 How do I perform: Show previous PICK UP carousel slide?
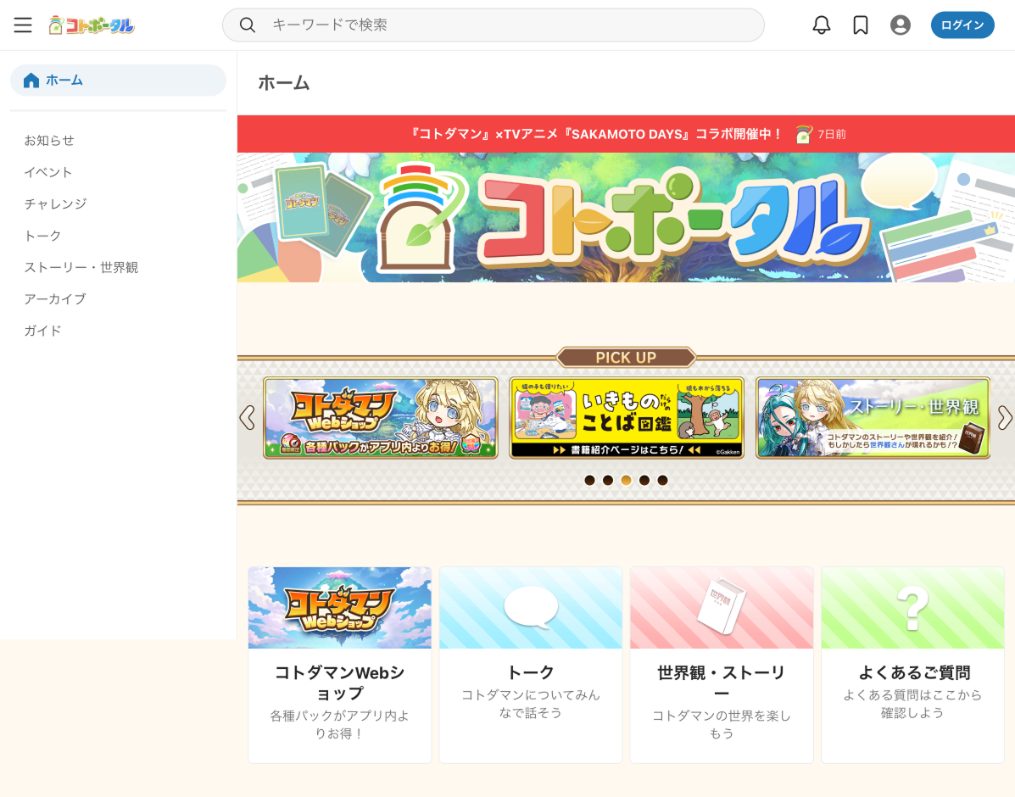(x=247, y=418)
